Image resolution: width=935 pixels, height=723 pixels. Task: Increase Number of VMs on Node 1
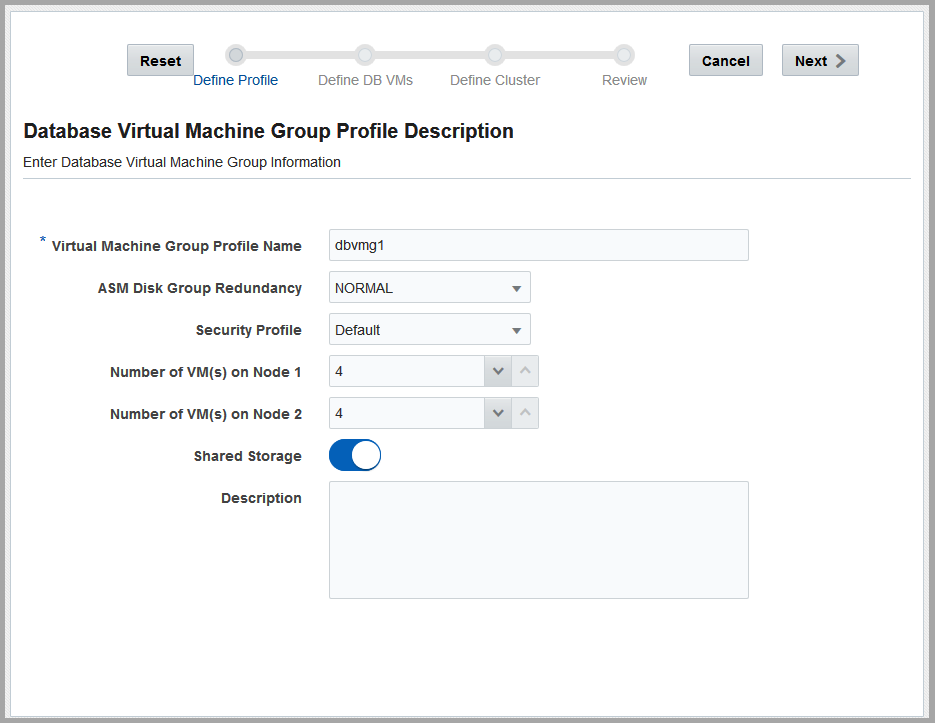tap(525, 371)
